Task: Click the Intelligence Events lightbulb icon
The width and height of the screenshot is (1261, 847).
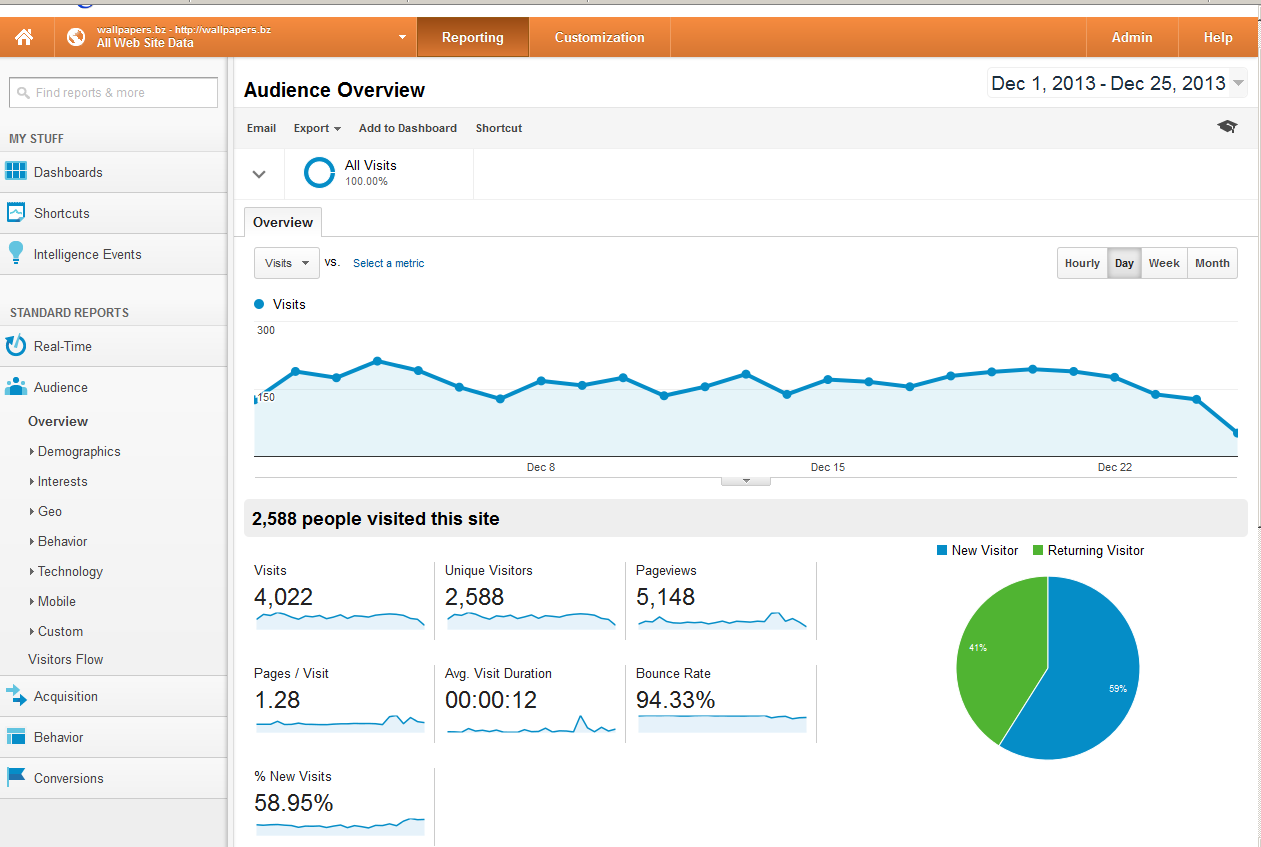Action: point(15,253)
